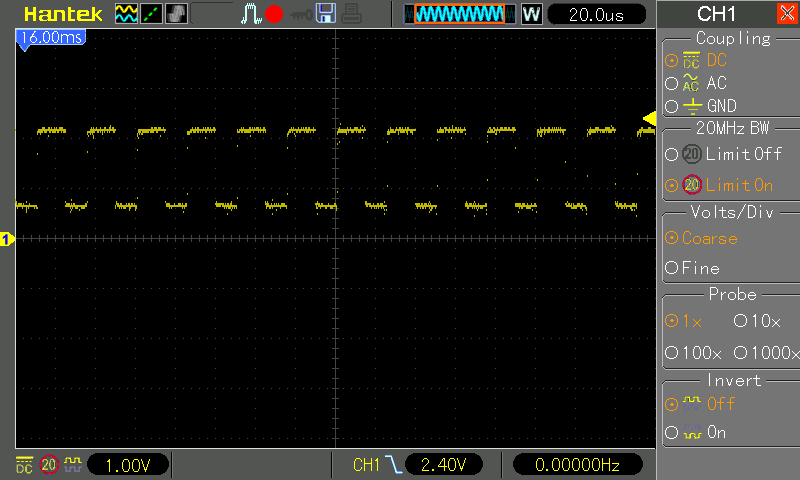Click the Hantek logo
This screenshot has height=480, width=800.
(x=63, y=14)
